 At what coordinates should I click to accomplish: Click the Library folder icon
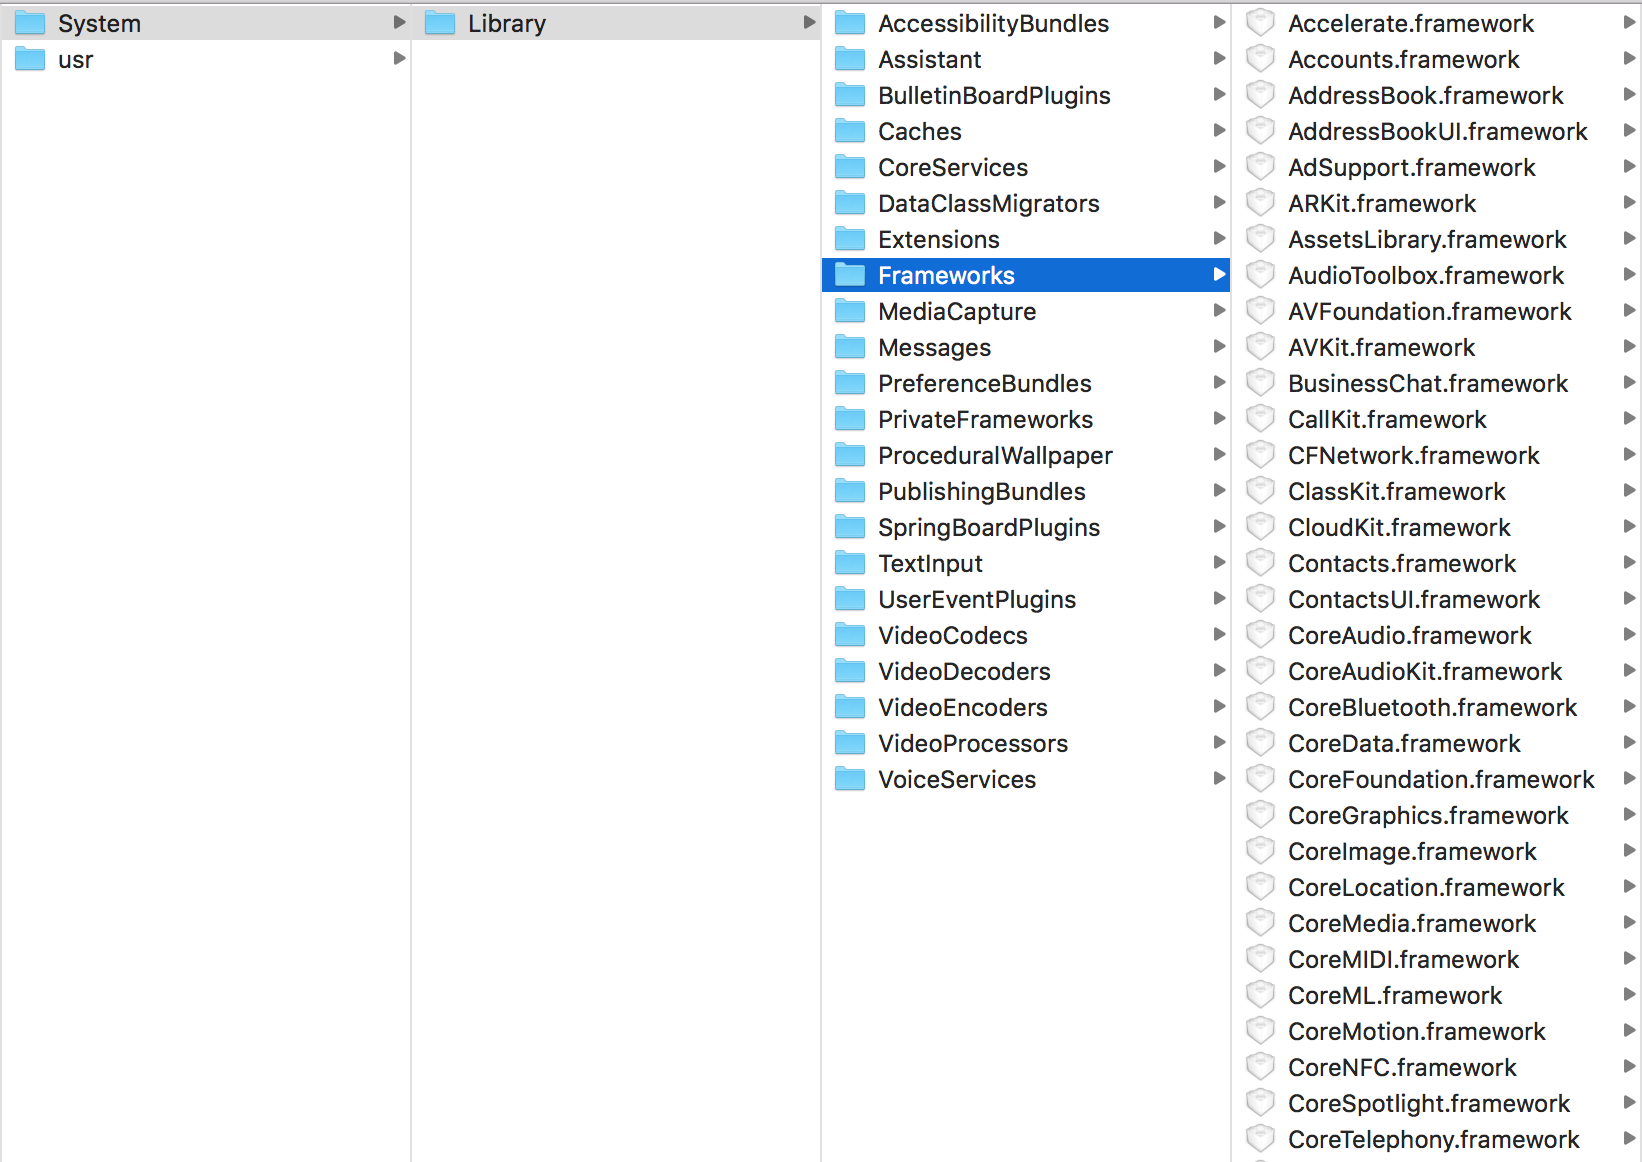tap(440, 23)
